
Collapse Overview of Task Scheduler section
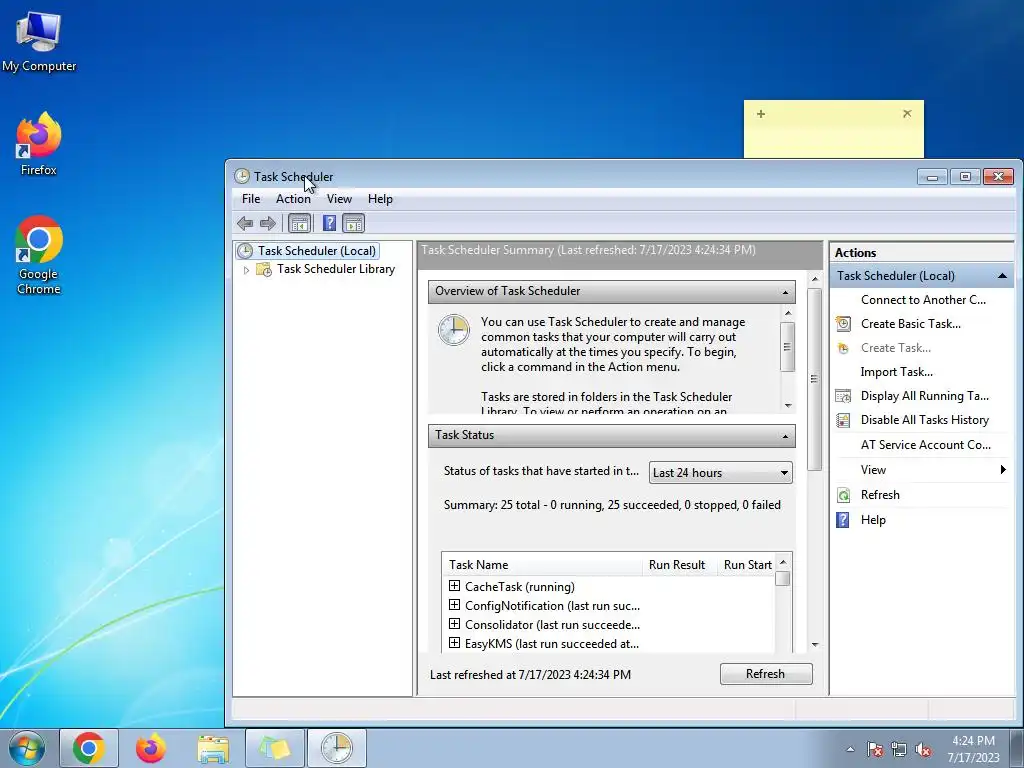785,292
